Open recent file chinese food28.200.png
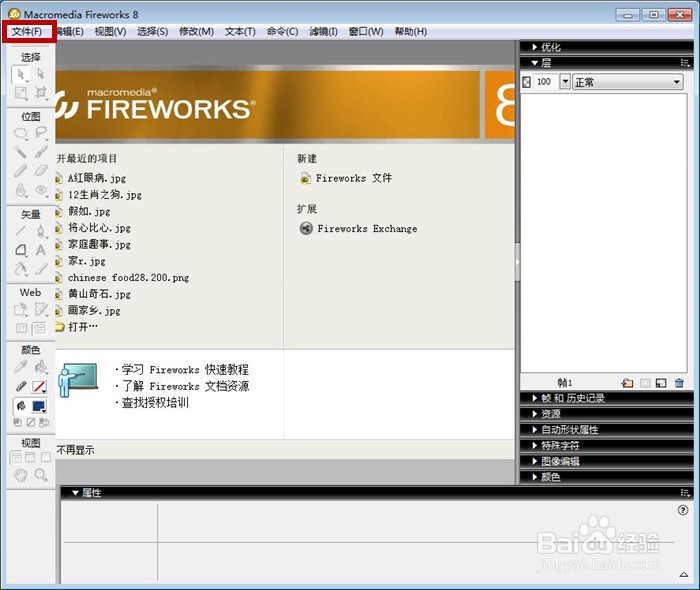 coord(128,278)
